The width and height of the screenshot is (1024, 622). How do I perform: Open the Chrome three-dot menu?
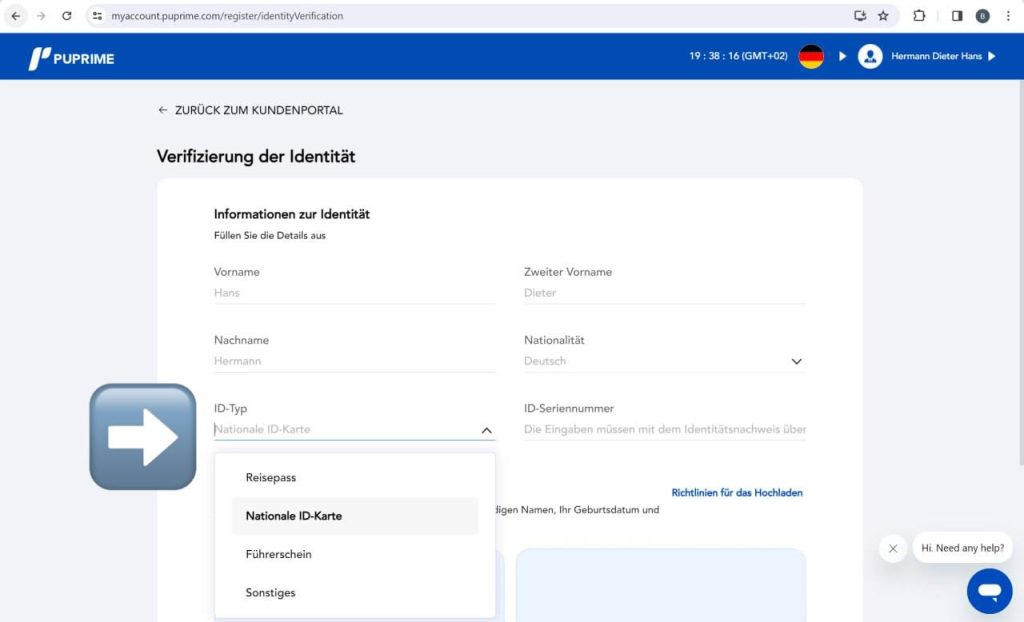coord(1008,16)
